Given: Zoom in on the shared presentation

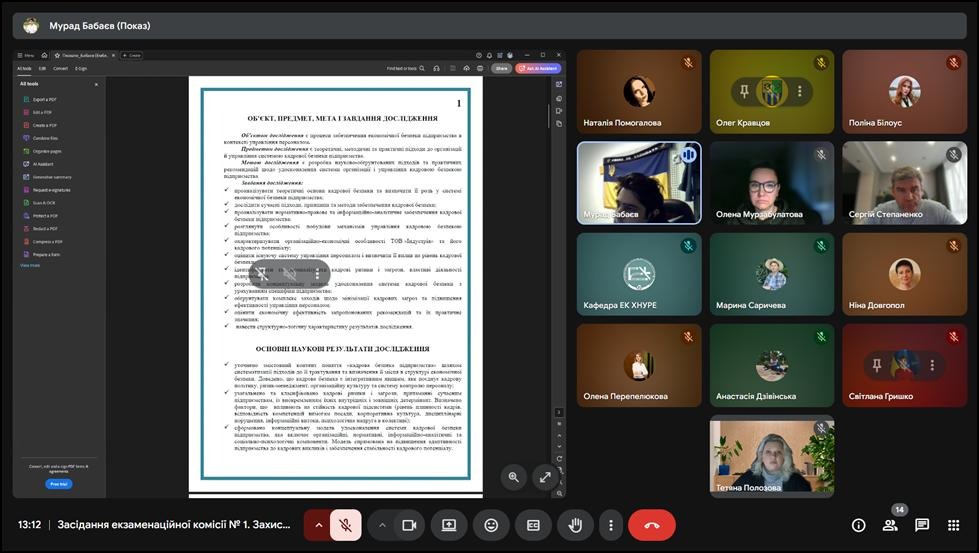Looking at the screenshot, I should coord(514,477).
